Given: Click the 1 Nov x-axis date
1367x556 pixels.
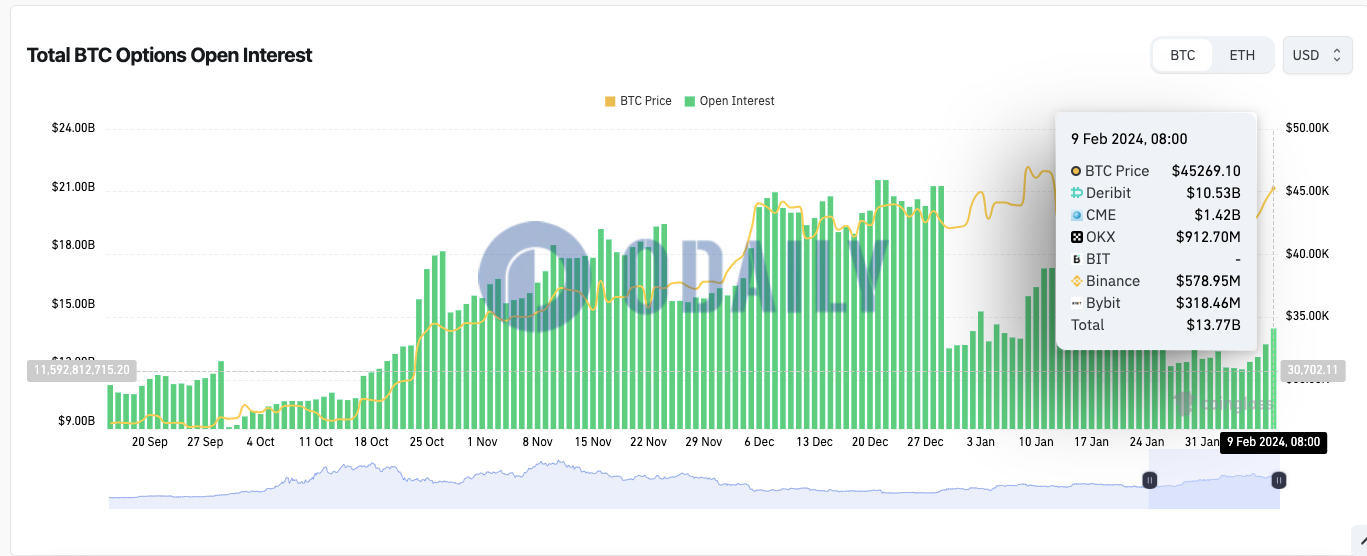Looking at the screenshot, I should coord(482,441).
